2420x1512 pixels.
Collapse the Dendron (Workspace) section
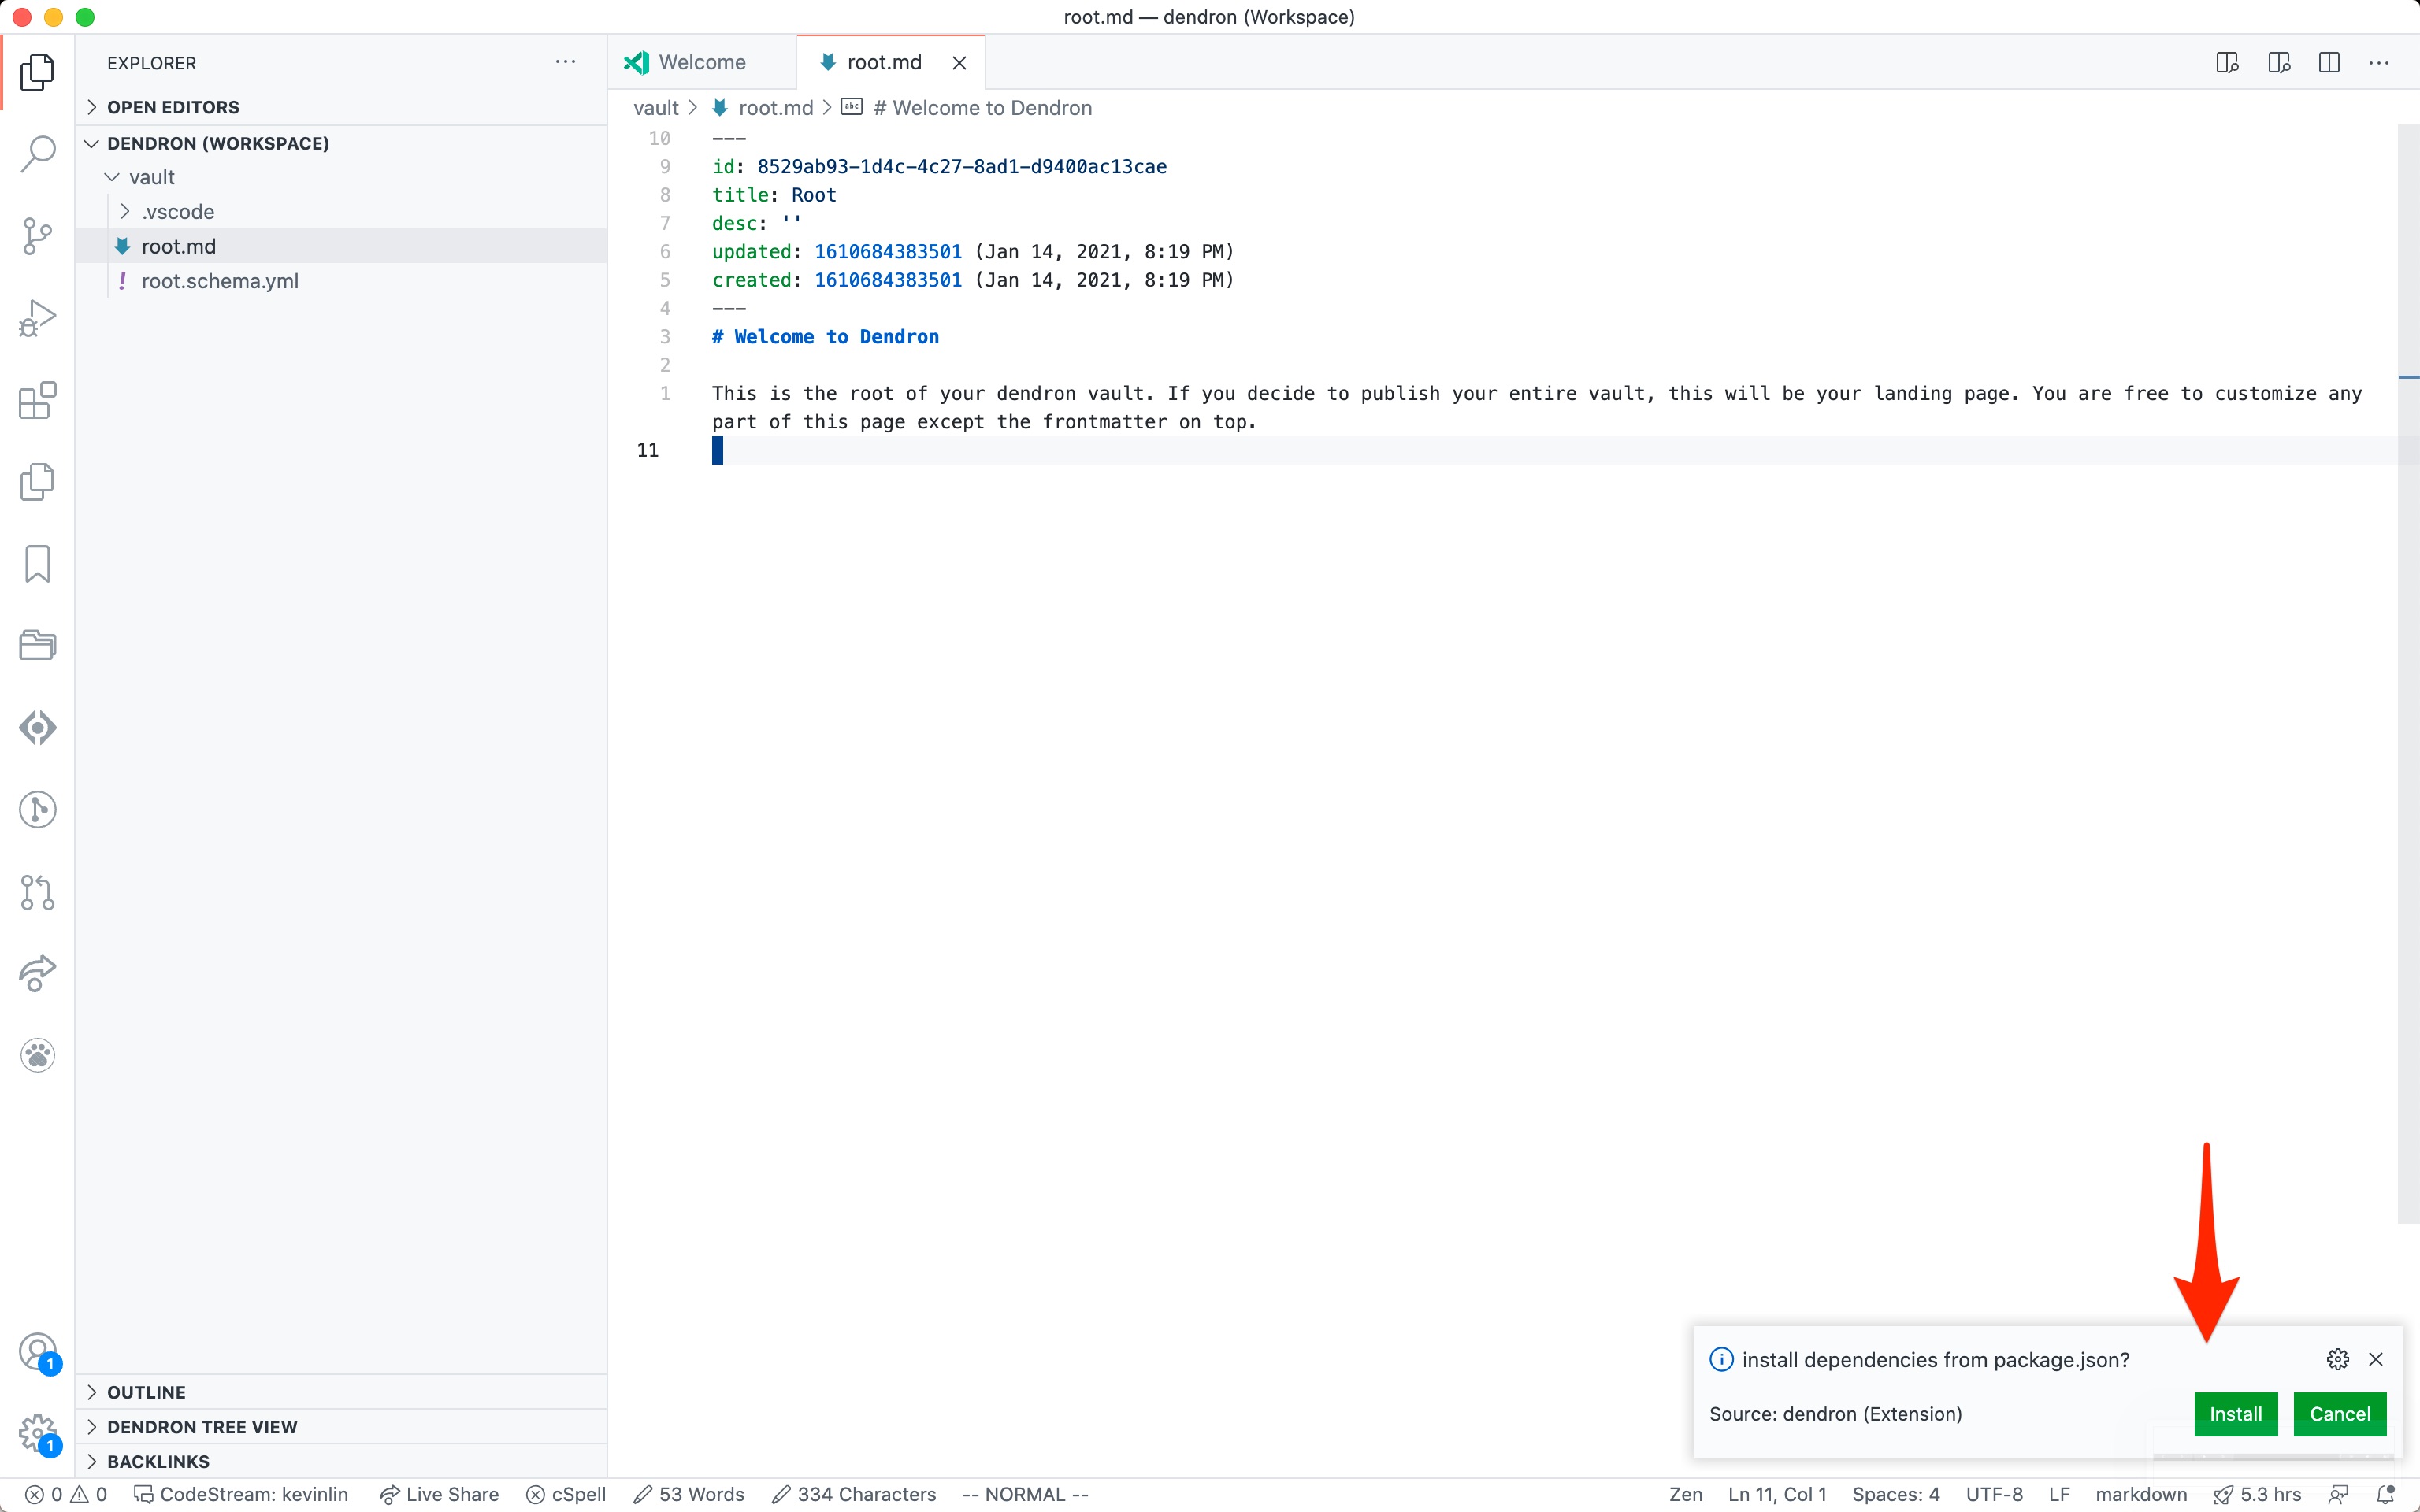coord(340,143)
